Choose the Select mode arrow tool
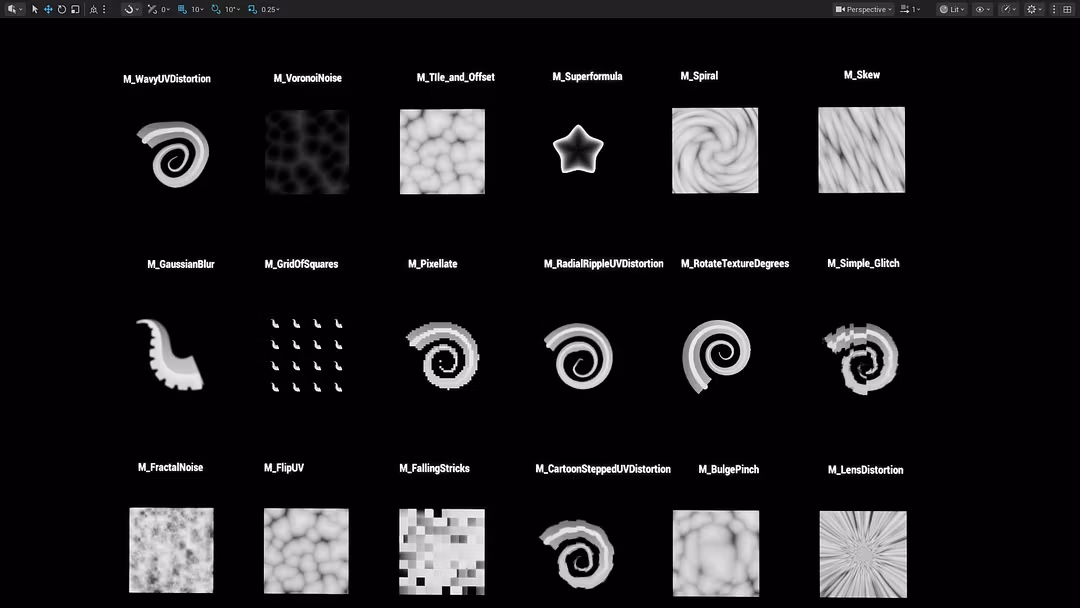Image resolution: width=1080 pixels, height=608 pixels. pos(35,9)
